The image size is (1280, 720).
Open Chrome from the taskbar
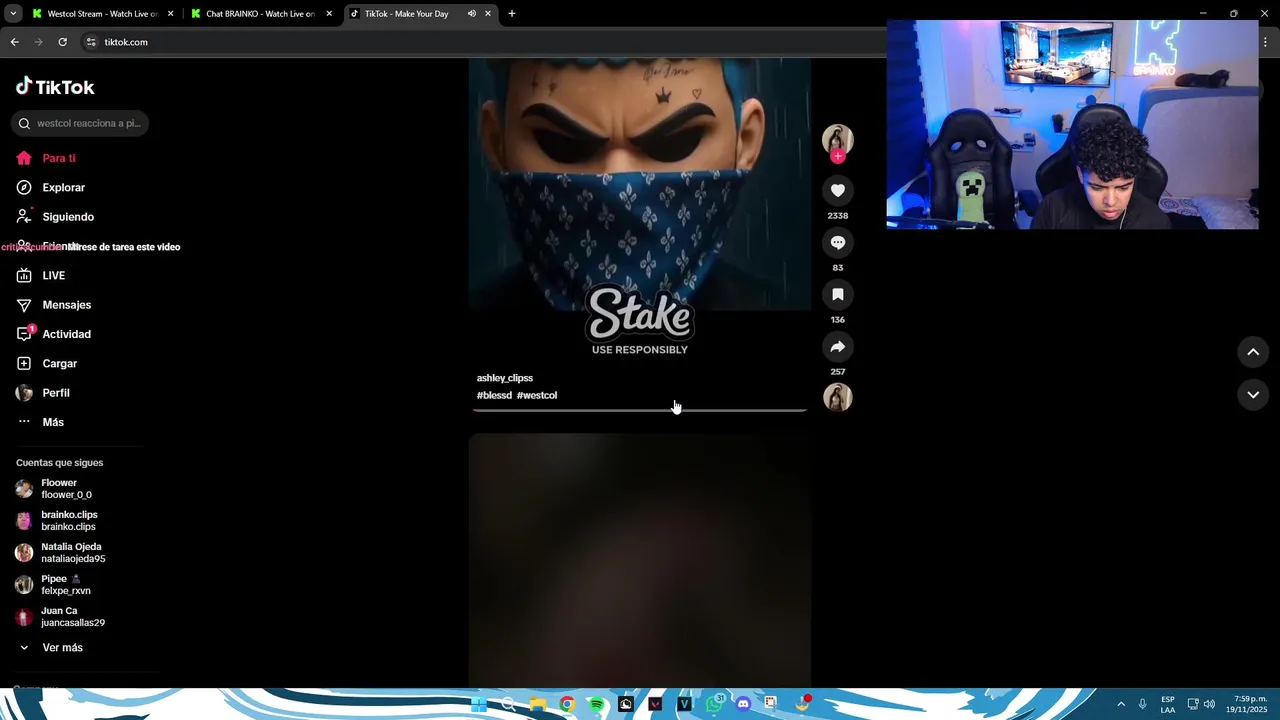[567, 704]
